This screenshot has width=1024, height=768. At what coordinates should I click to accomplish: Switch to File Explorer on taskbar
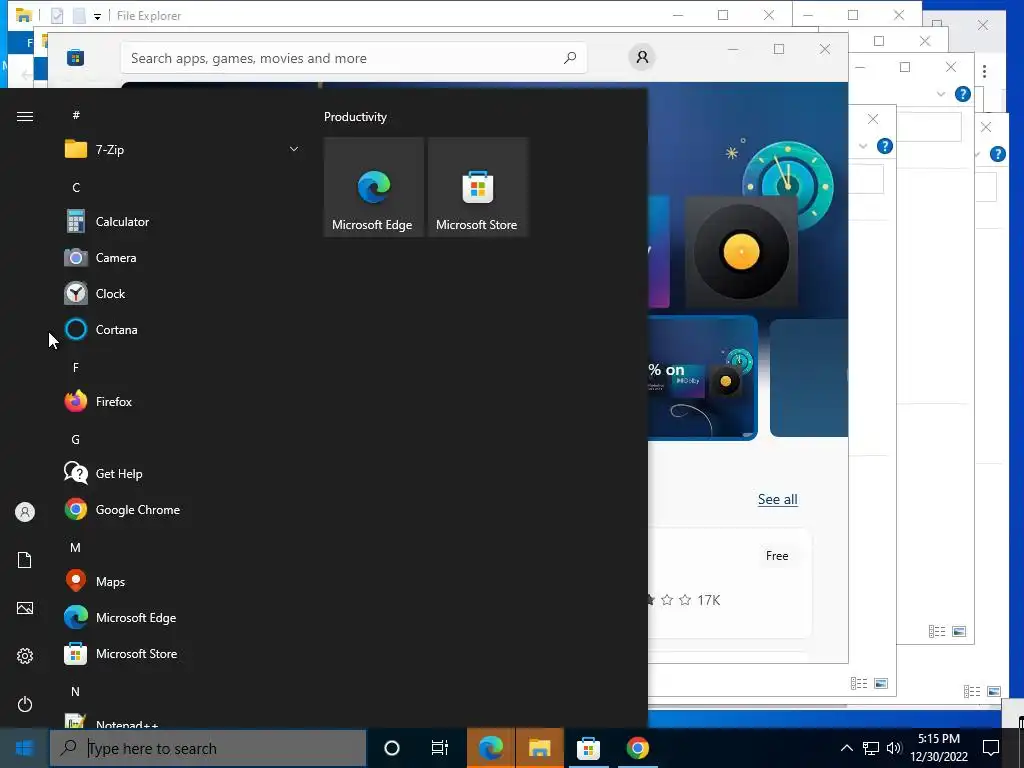(539, 748)
